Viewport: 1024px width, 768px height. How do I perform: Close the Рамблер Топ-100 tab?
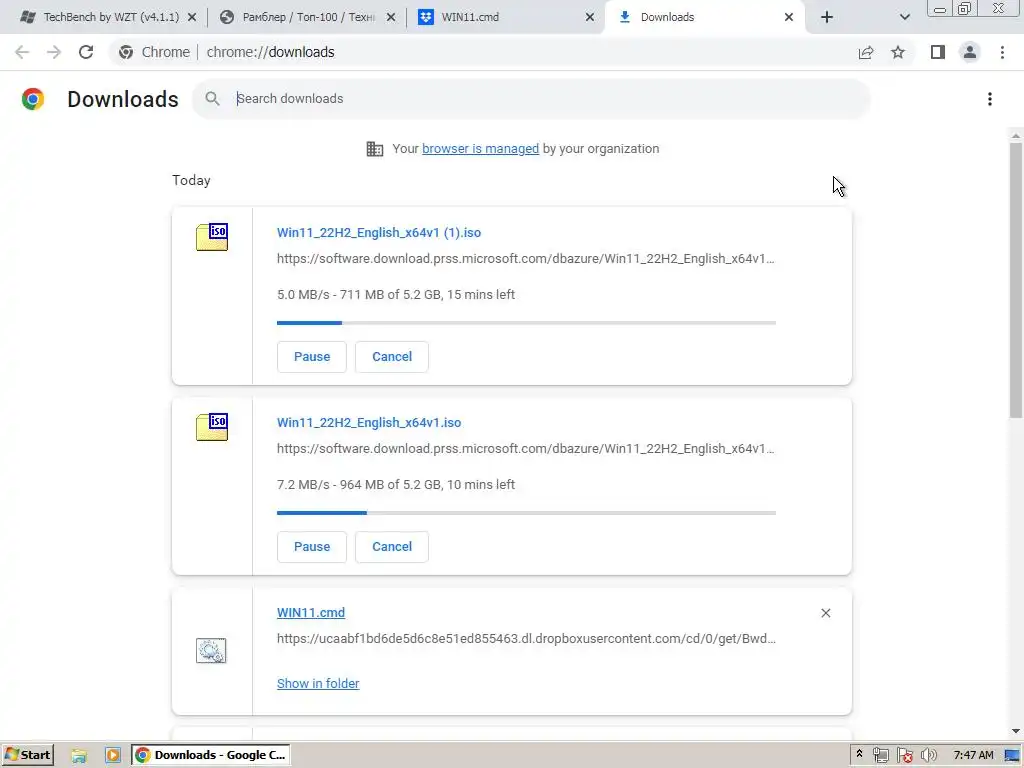pyautogui.click(x=391, y=17)
